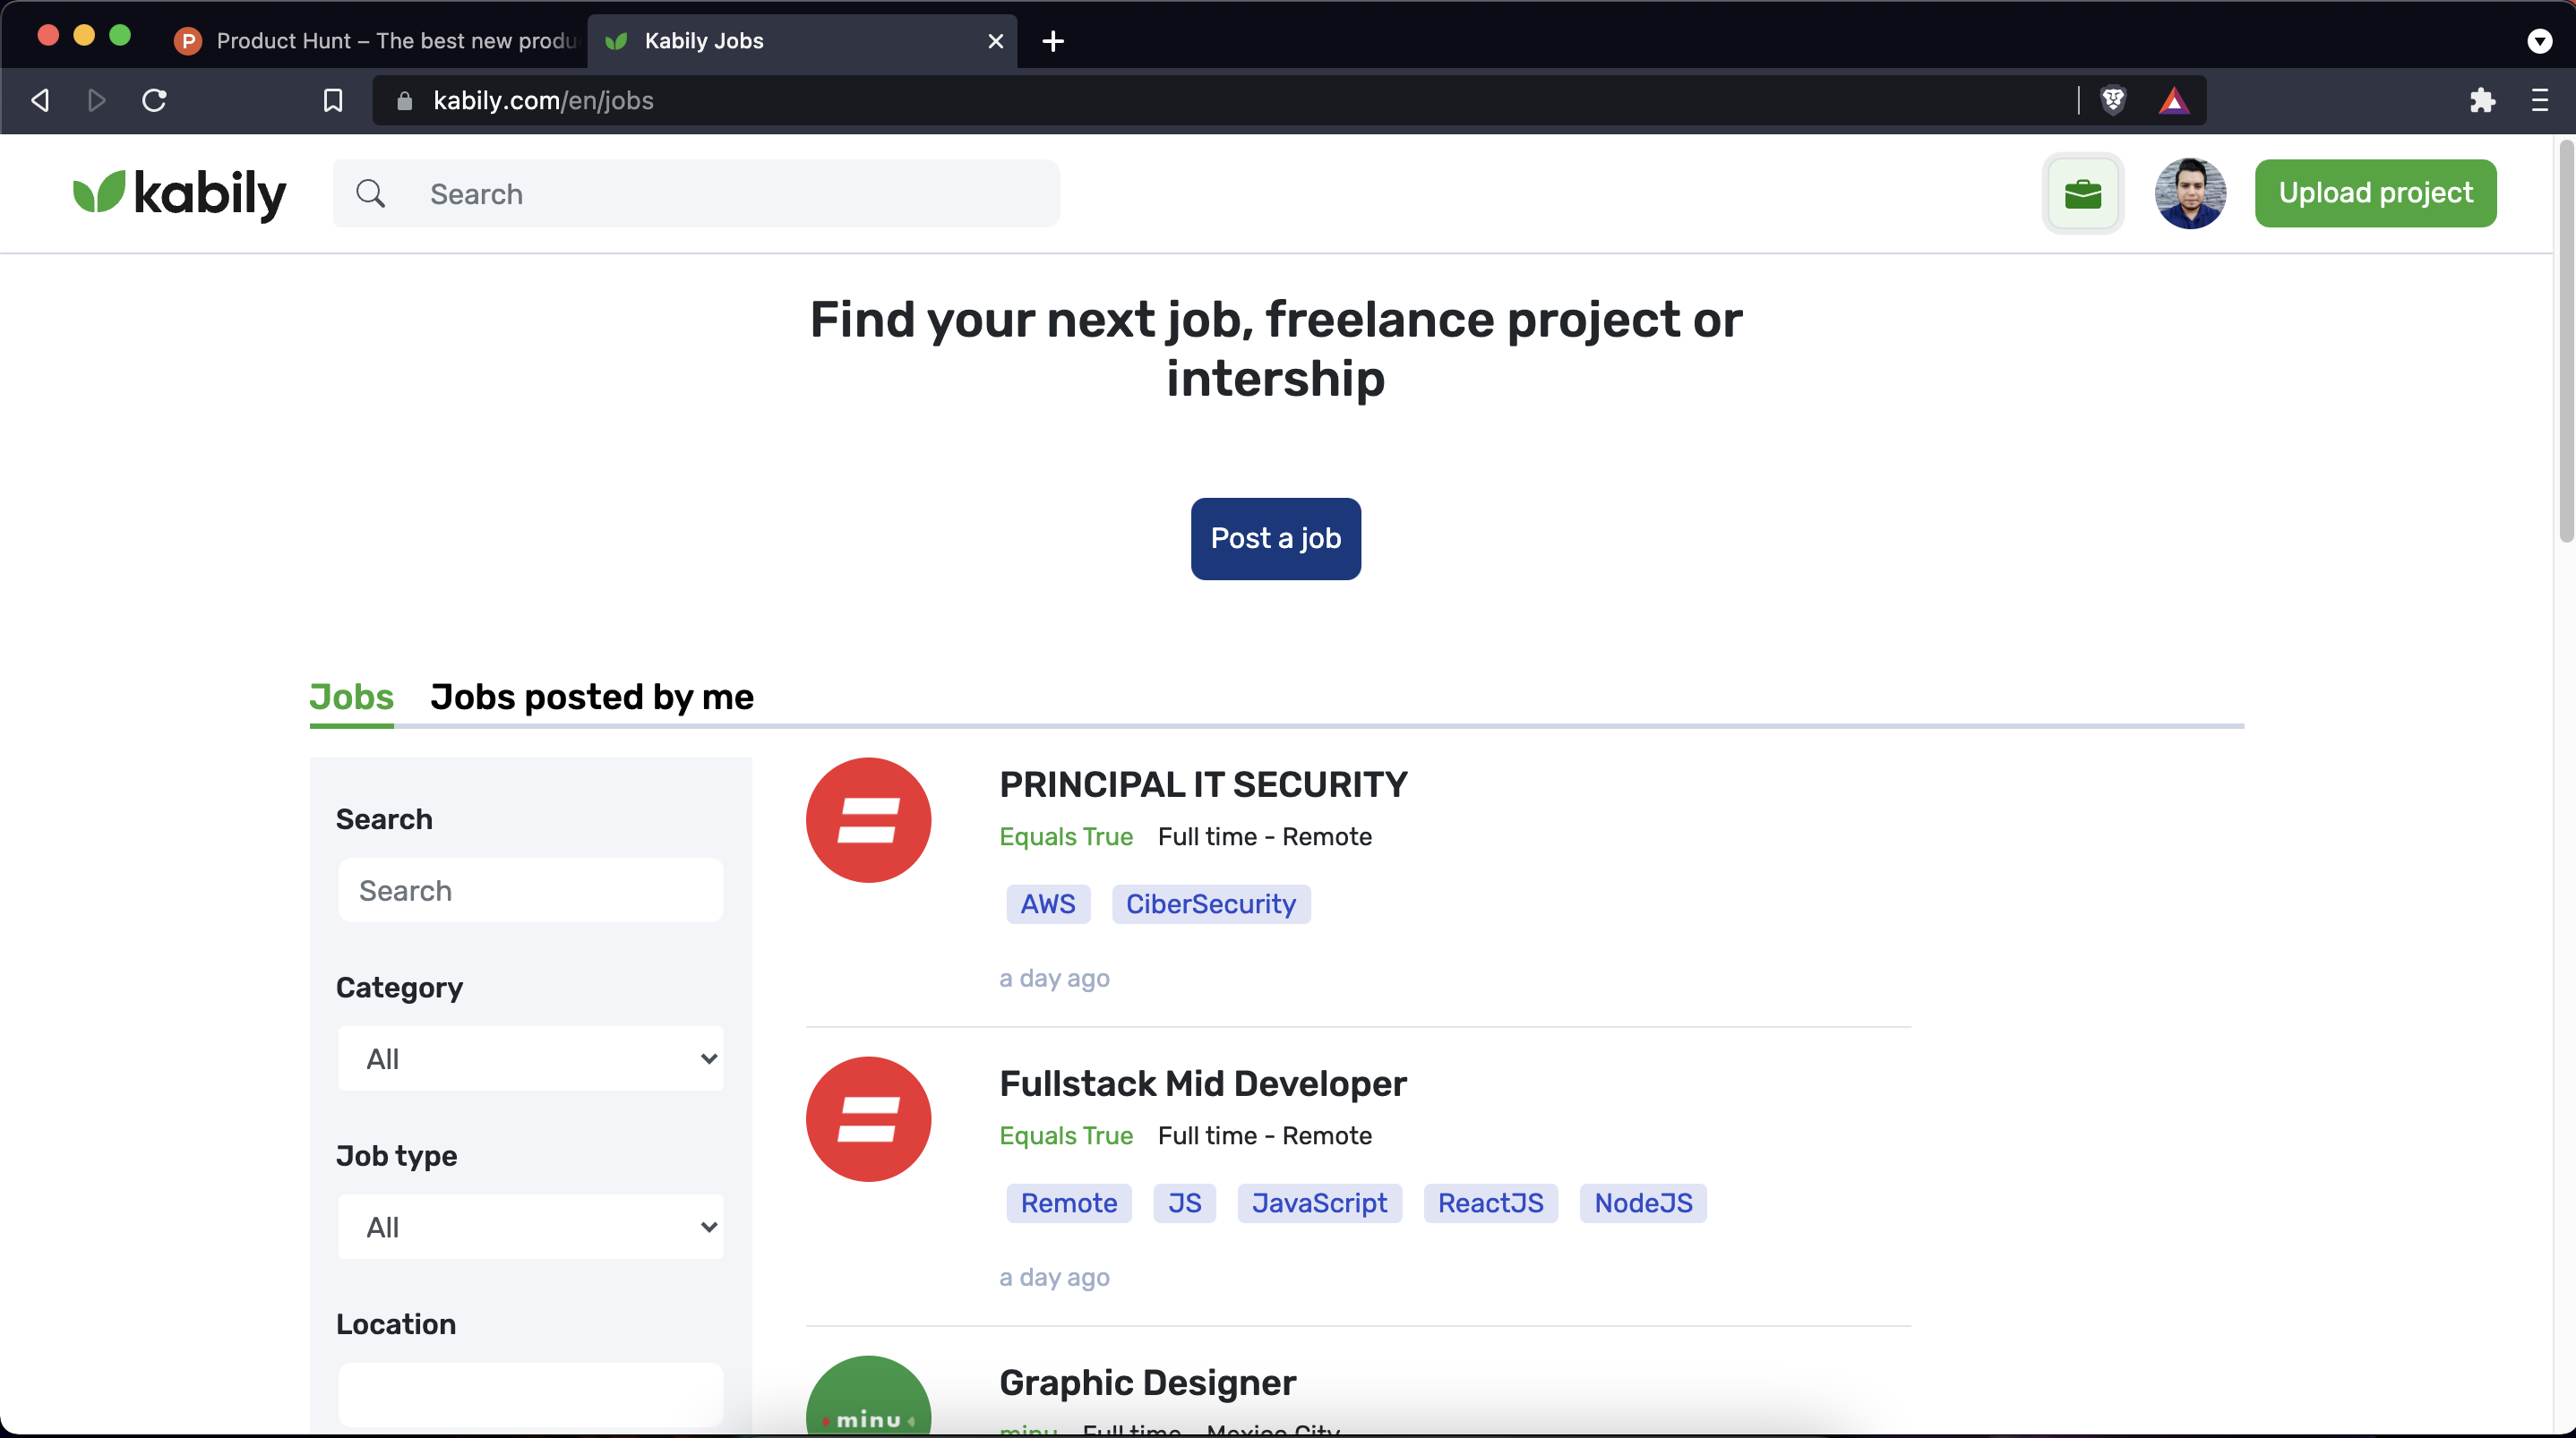The image size is (2576, 1438).
Task: Click the green briefcase jobs icon
Action: click(2082, 193)
